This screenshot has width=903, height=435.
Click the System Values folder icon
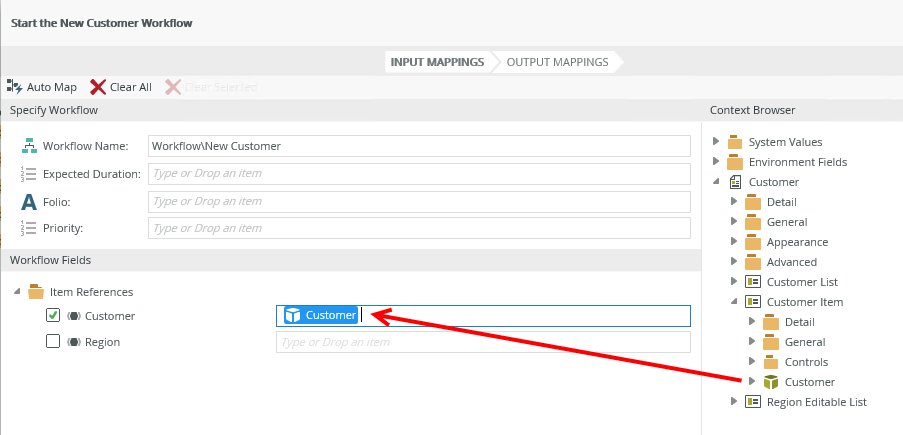click(735, 142)
